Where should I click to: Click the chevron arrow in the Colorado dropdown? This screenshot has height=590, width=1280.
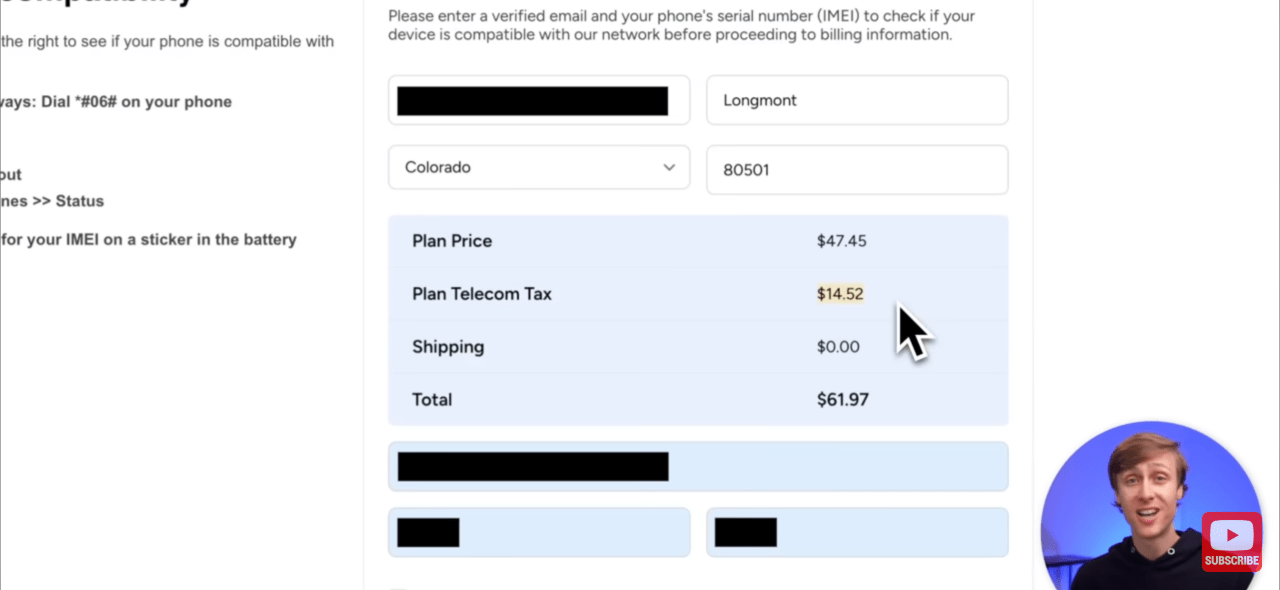(x=669, y=167)
